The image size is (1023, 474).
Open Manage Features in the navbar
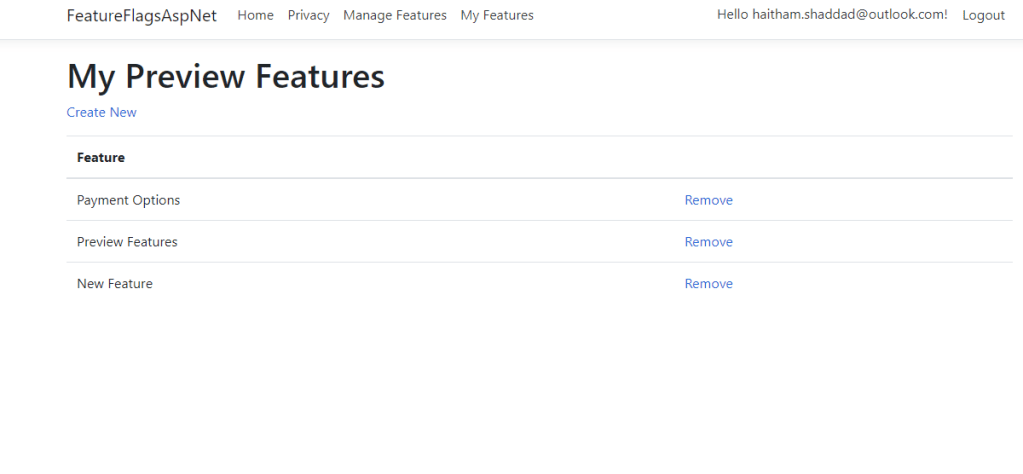[394, 16]
